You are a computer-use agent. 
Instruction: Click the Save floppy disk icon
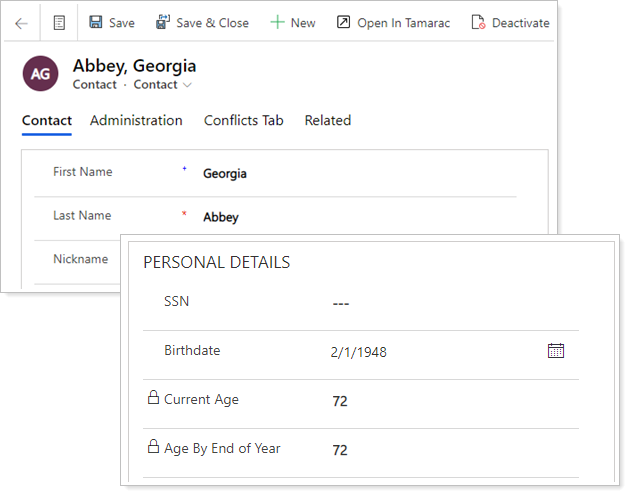coord(96,22)
